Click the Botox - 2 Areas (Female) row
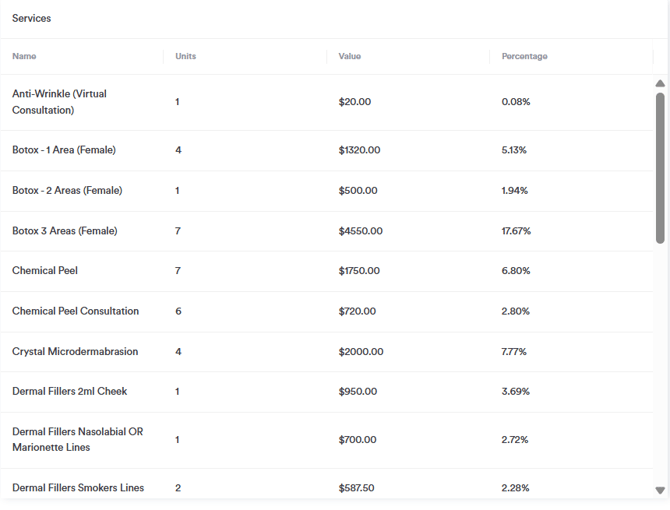 tap(66, 190)
